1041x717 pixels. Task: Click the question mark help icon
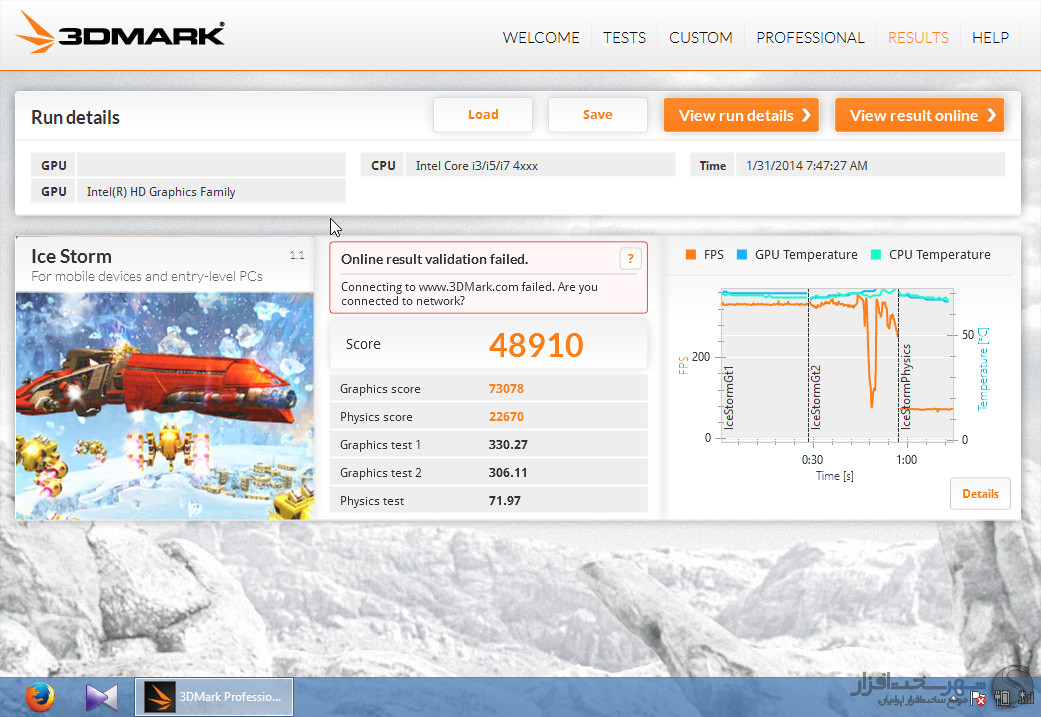coord(630,259)
